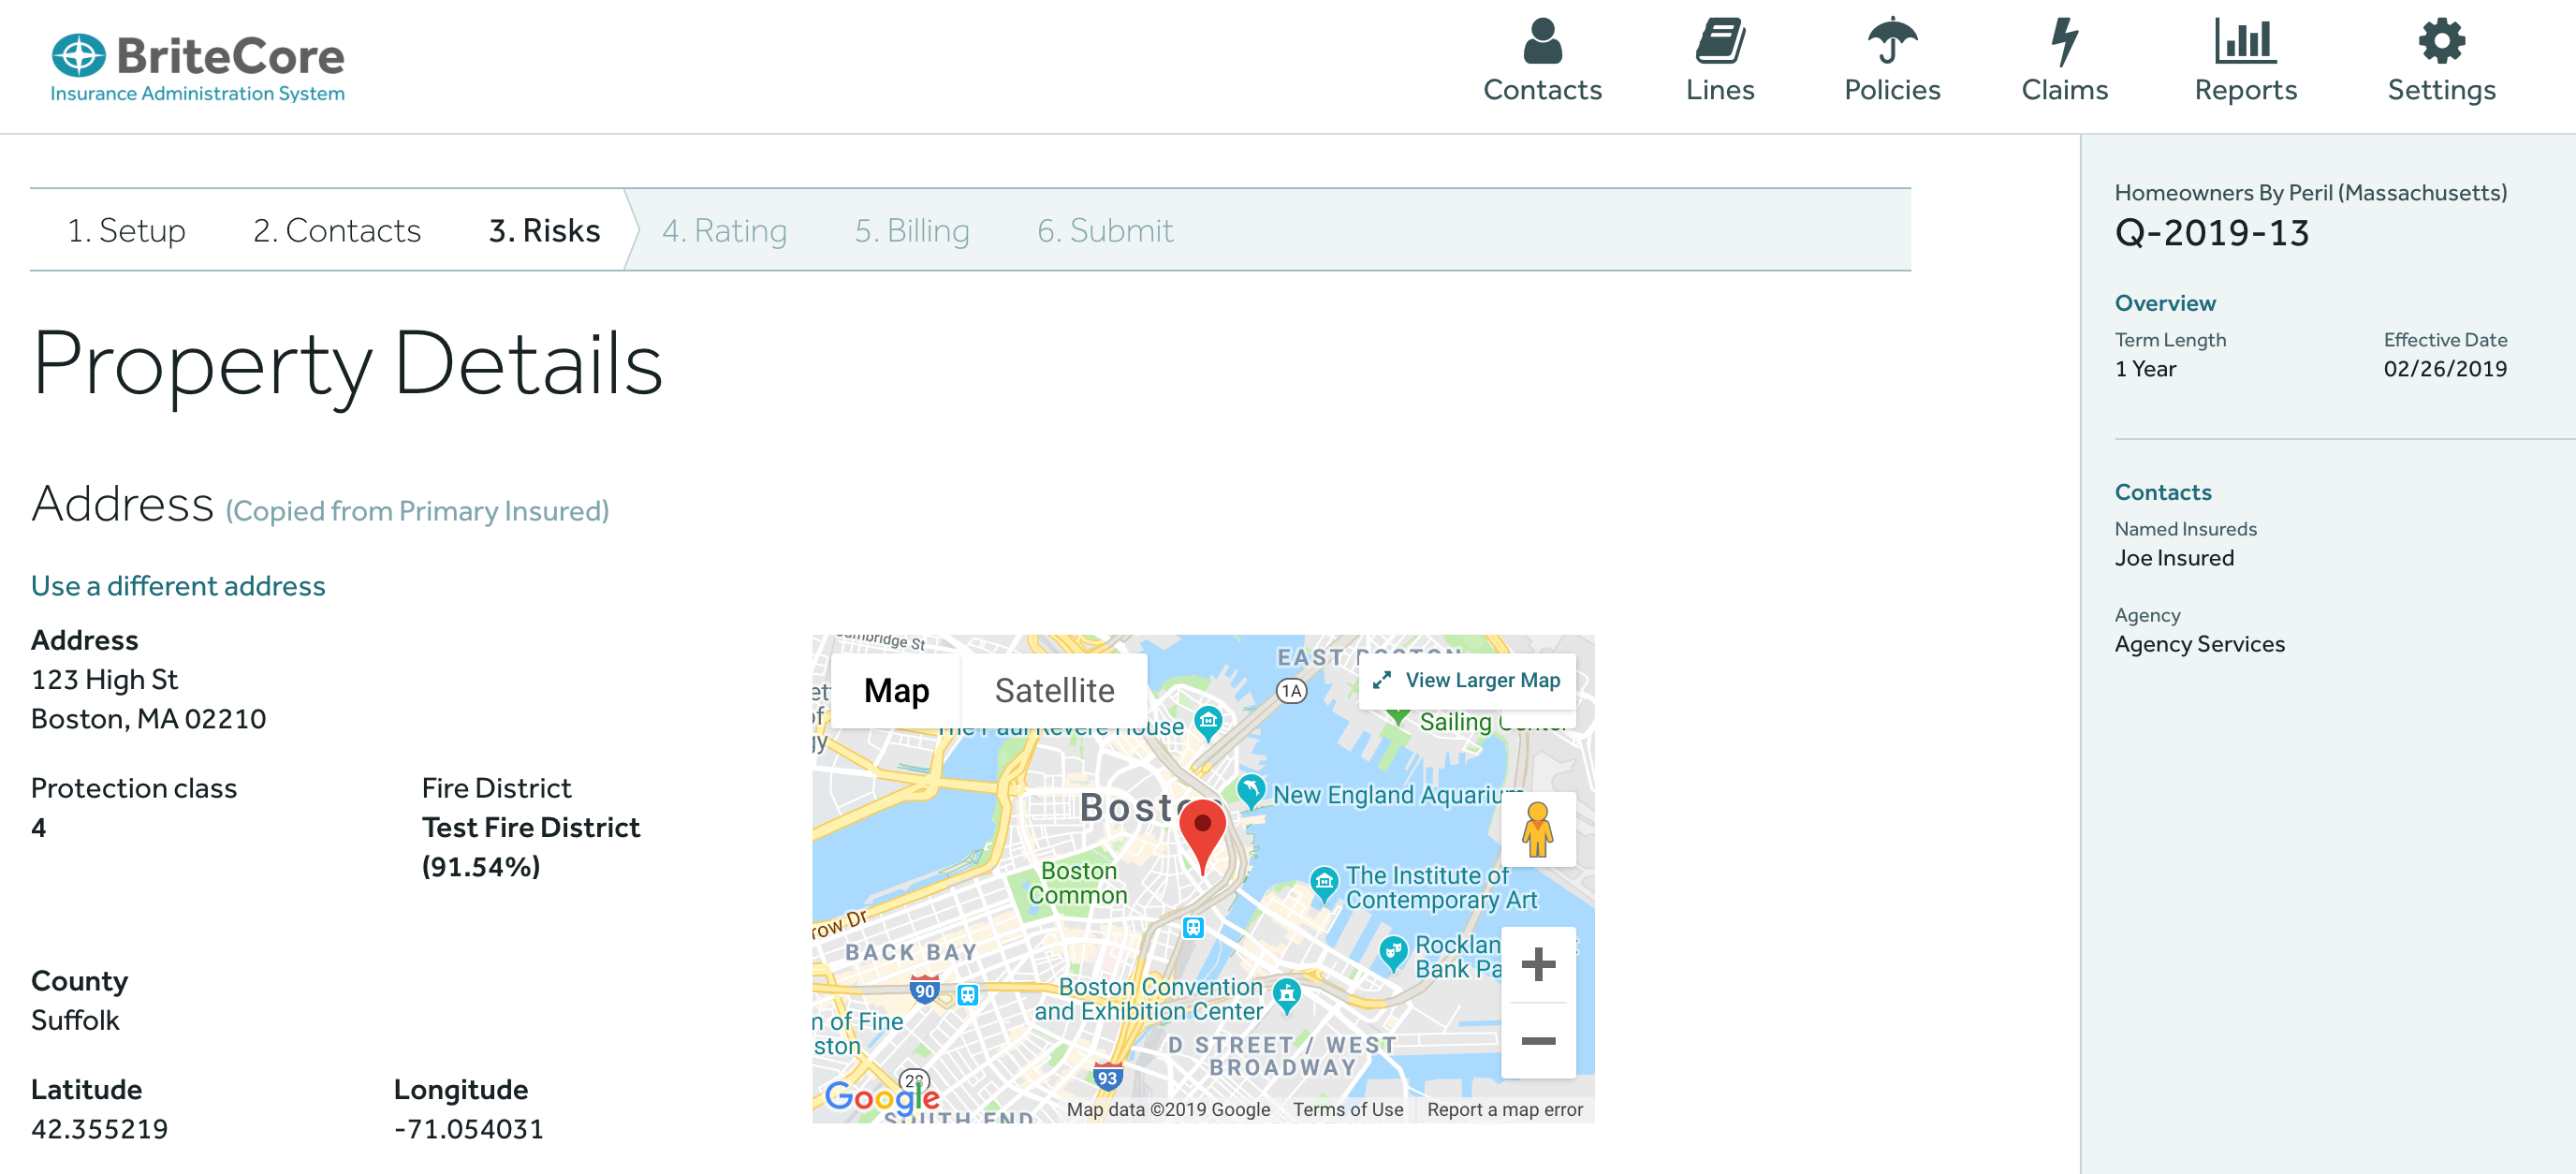
Task: Go to the 1. Setup step
Action: coord(126,231)
